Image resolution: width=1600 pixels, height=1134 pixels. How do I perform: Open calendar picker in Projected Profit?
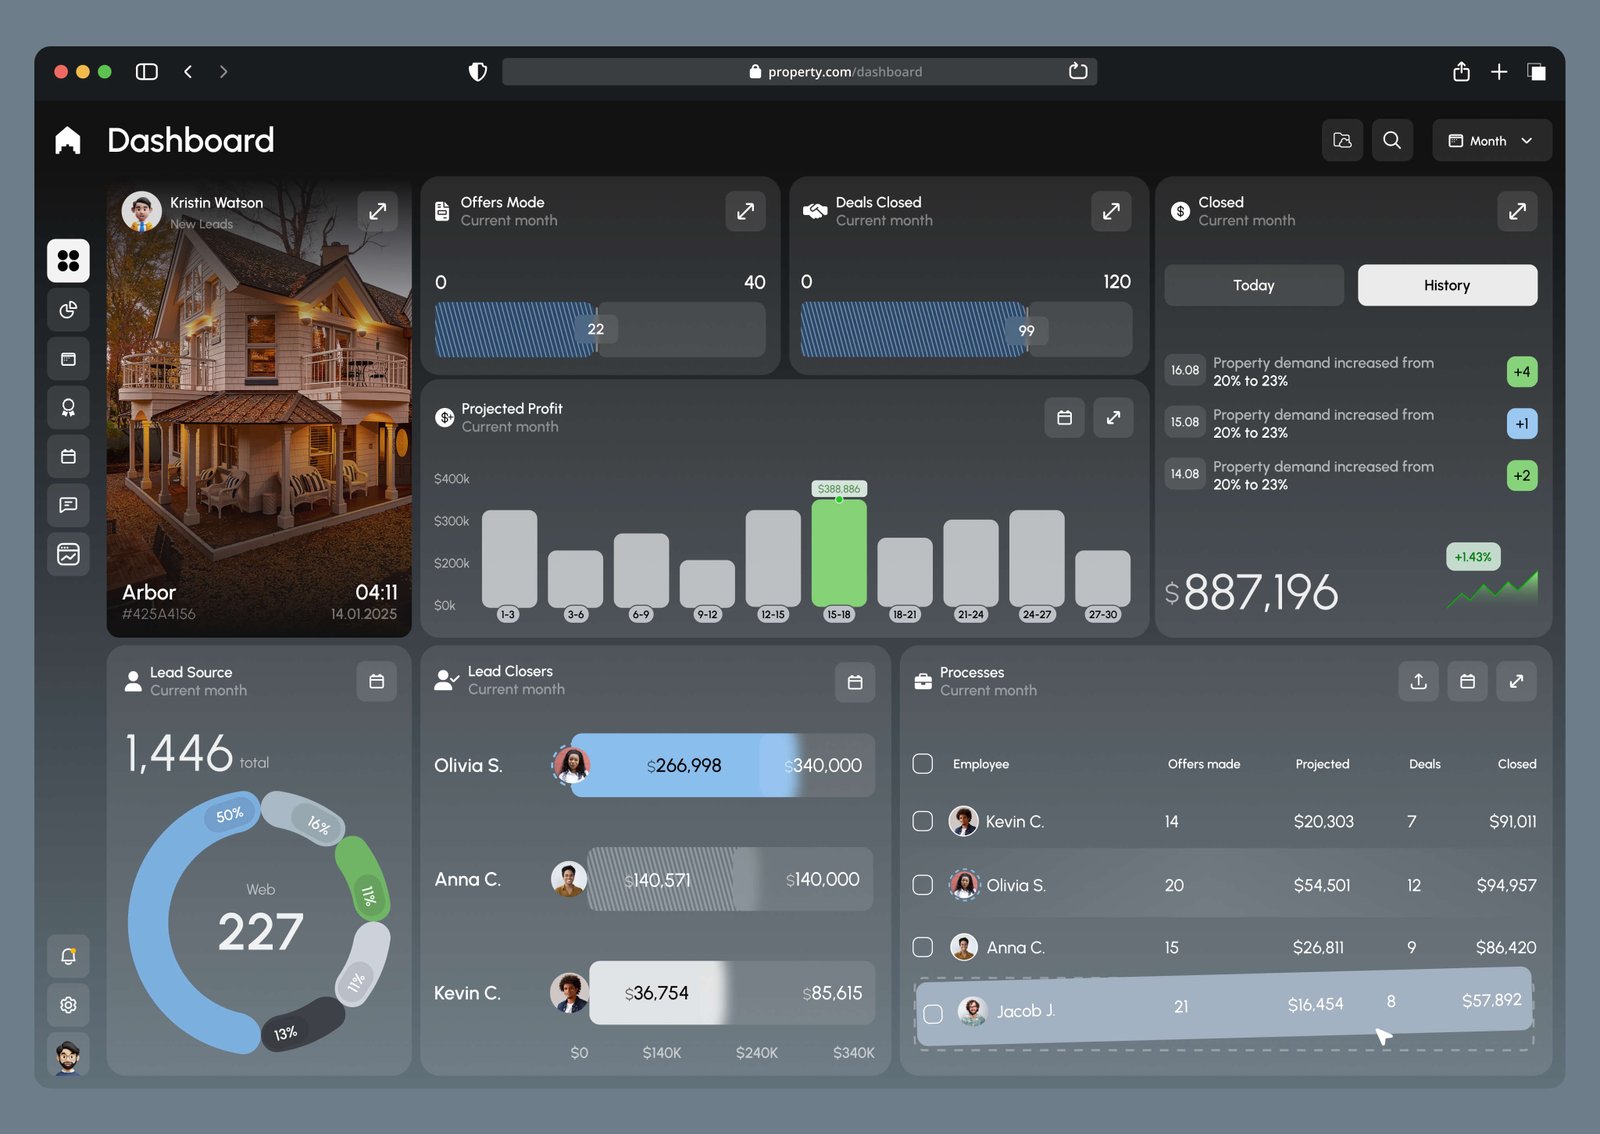[1064, 418]
